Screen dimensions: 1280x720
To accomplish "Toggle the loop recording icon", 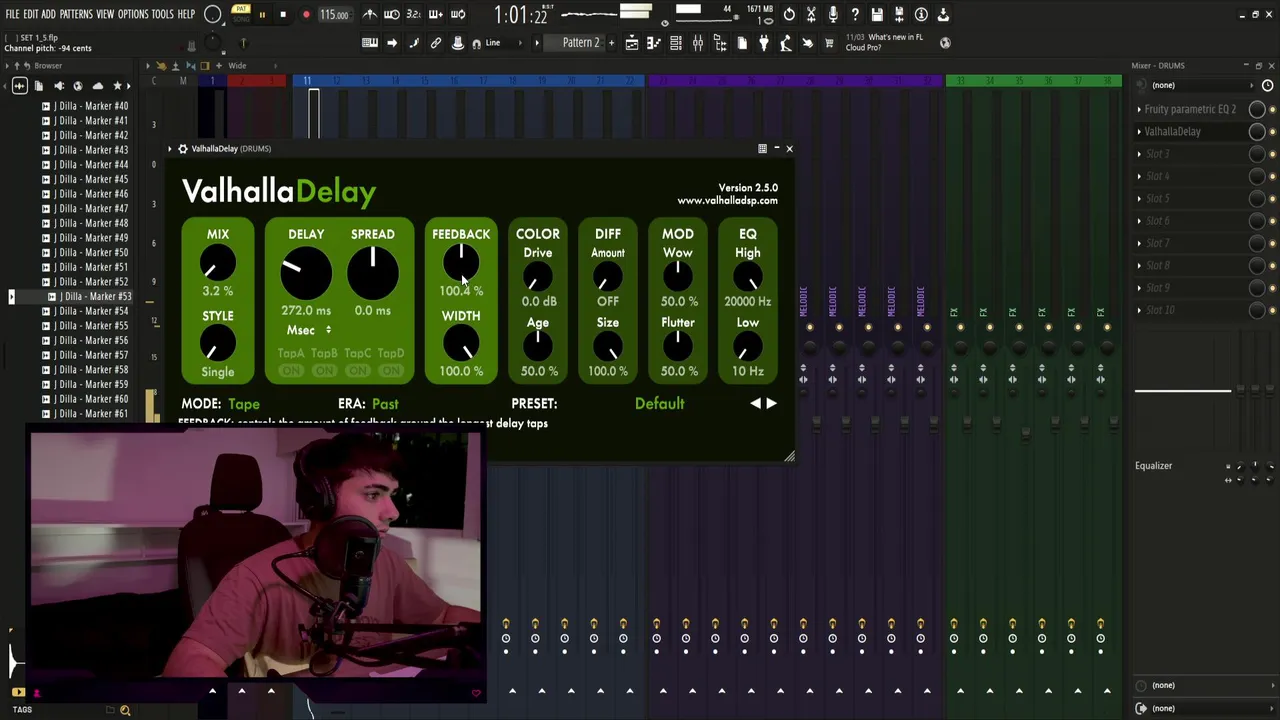I will [458, 15].
